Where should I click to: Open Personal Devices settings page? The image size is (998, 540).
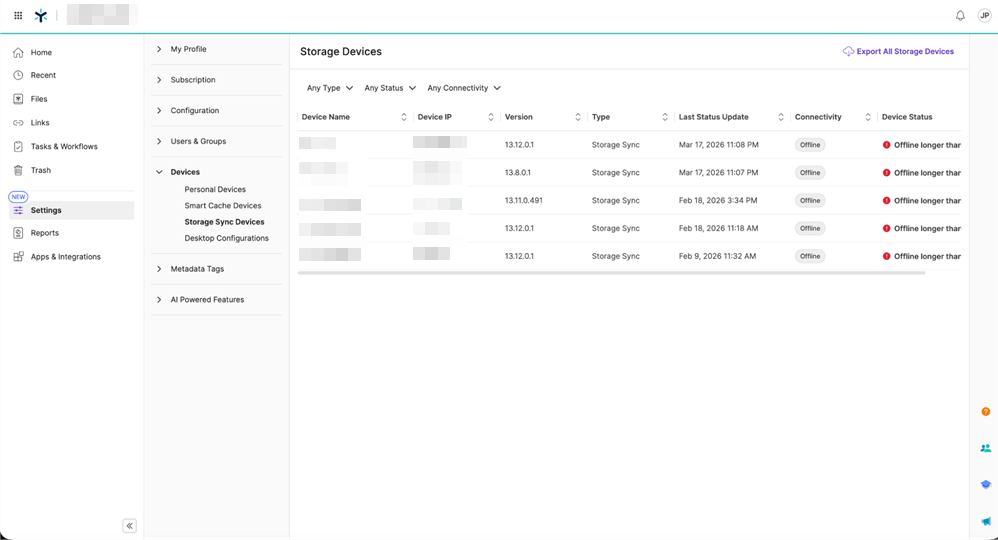215,189
